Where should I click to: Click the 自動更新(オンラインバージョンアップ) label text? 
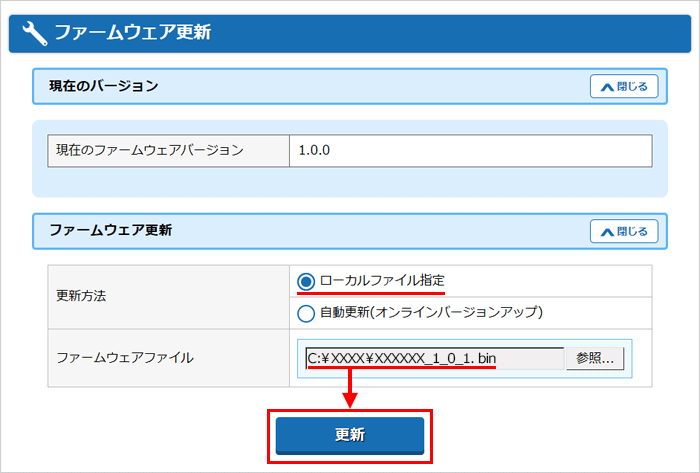pos(431,313)
